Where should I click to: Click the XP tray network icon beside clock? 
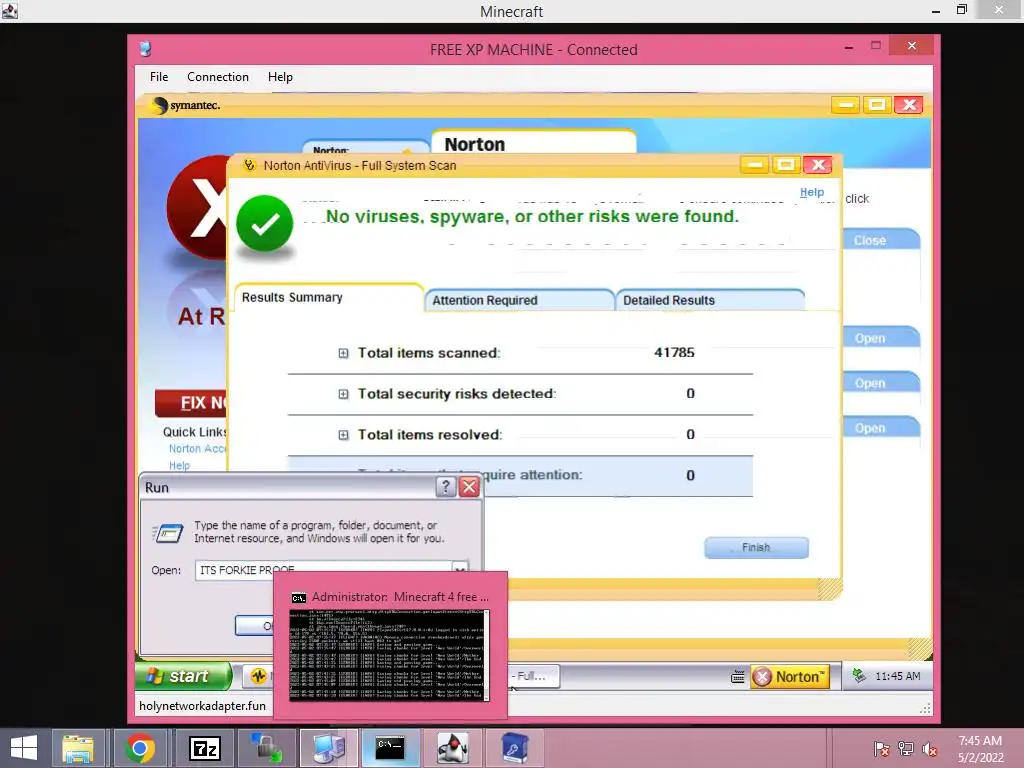coord(859,676)
